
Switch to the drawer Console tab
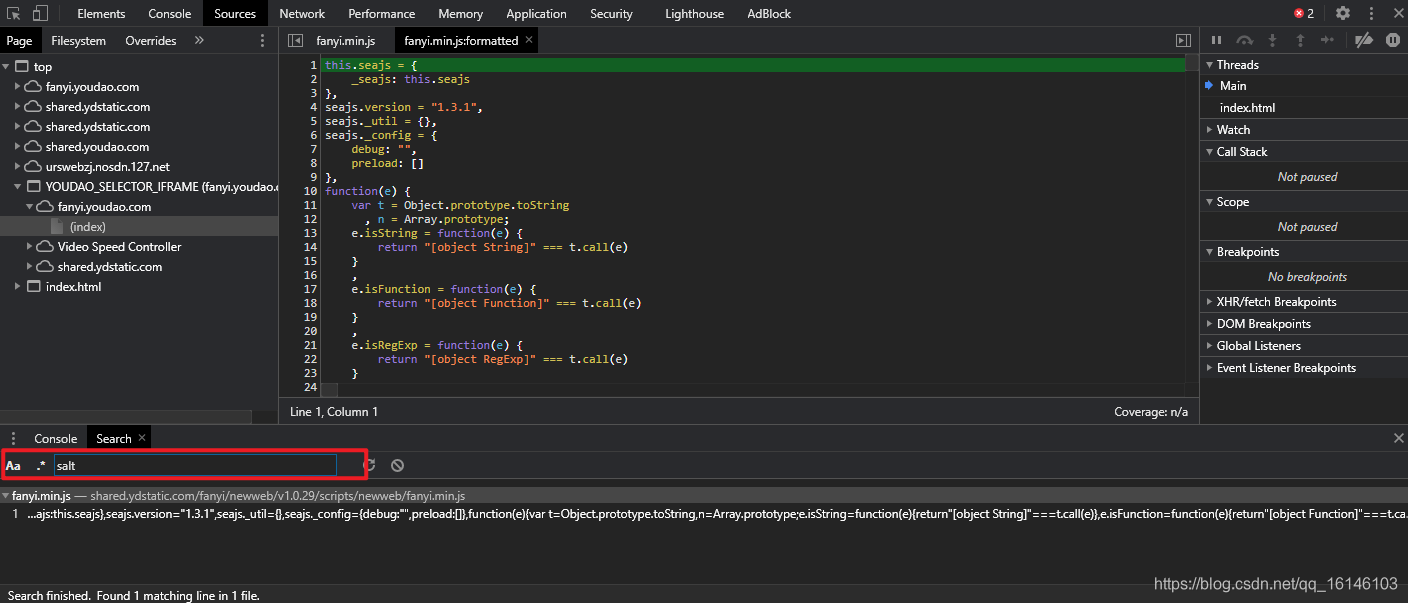click(56, 438)
